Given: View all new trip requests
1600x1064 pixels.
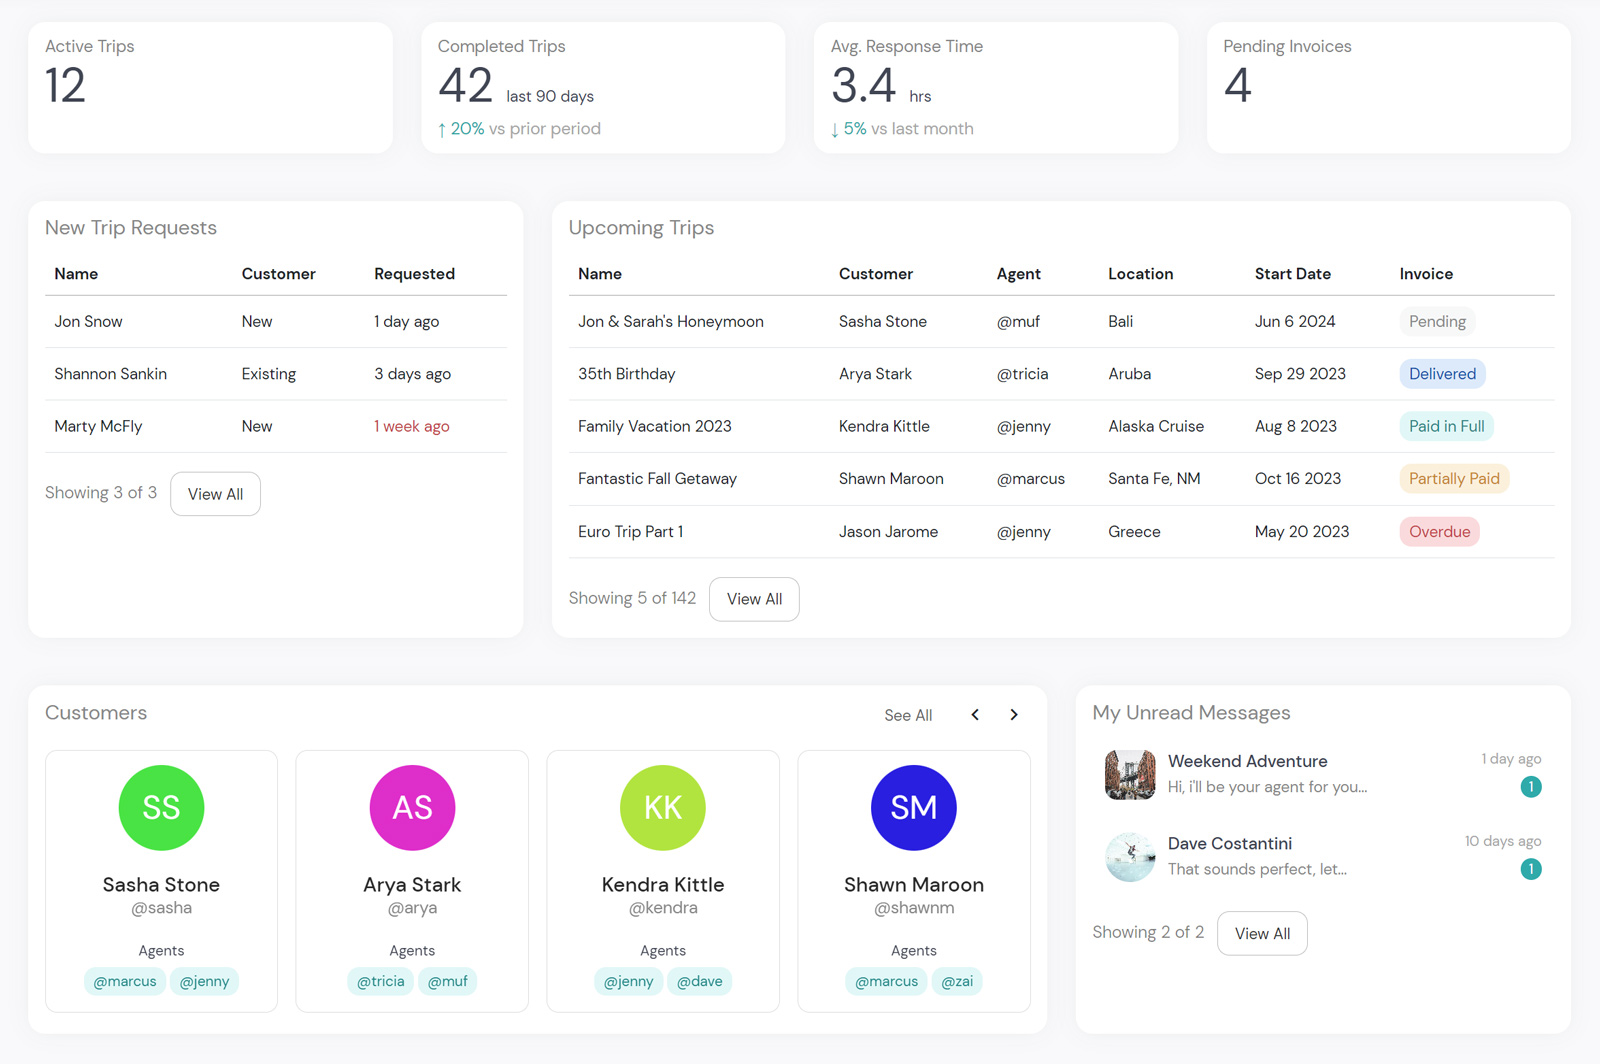Looking at the screenshot, I should coord(215,494).
